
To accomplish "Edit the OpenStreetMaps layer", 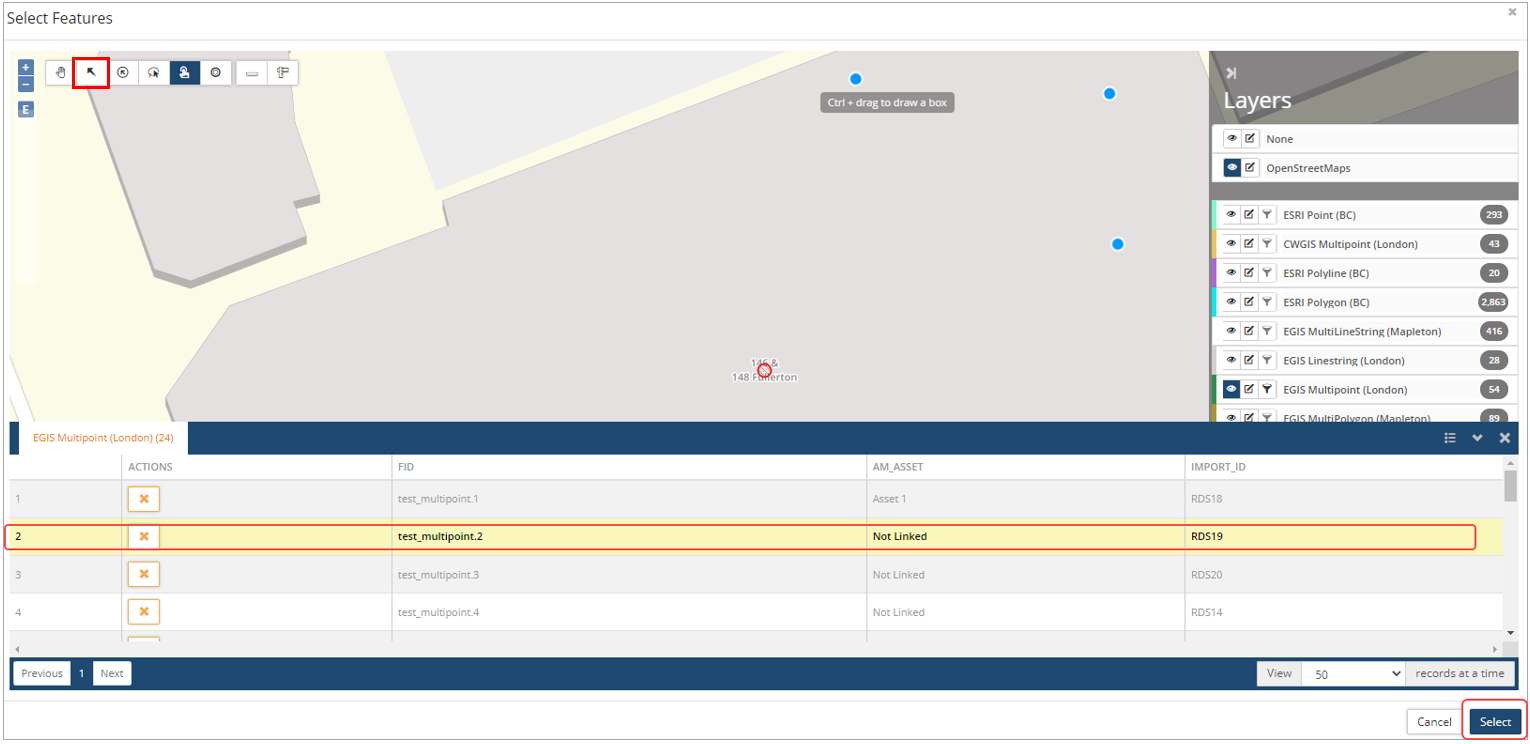I will pos(1250,168).
